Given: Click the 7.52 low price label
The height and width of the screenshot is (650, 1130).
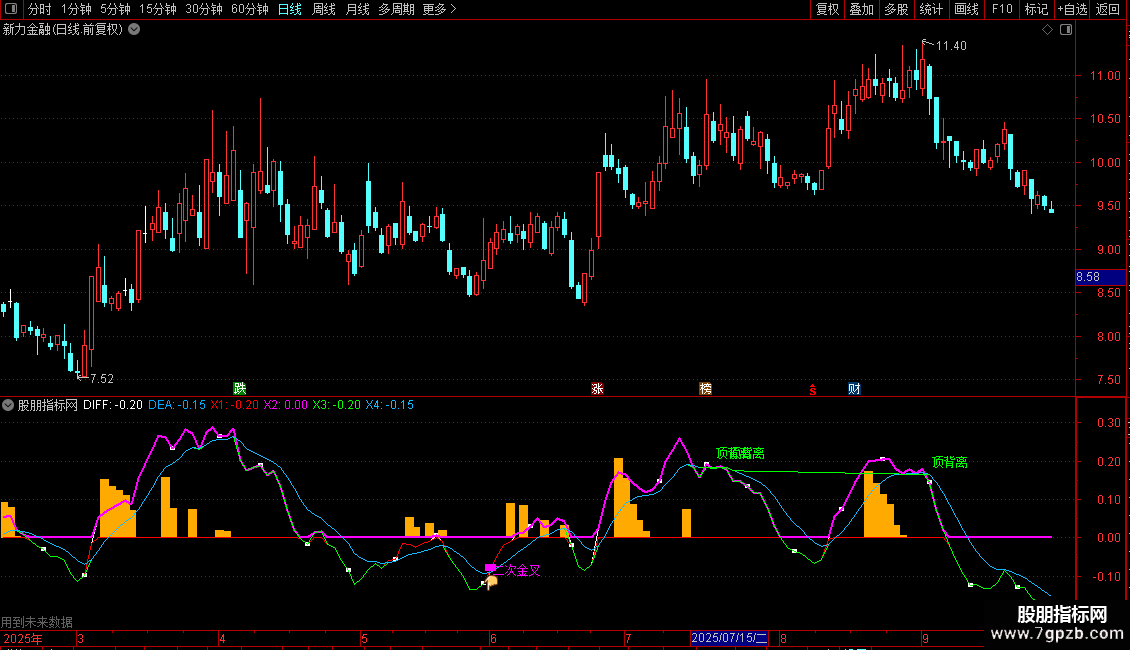Looking at the screenshot, I should pos(102,378).
